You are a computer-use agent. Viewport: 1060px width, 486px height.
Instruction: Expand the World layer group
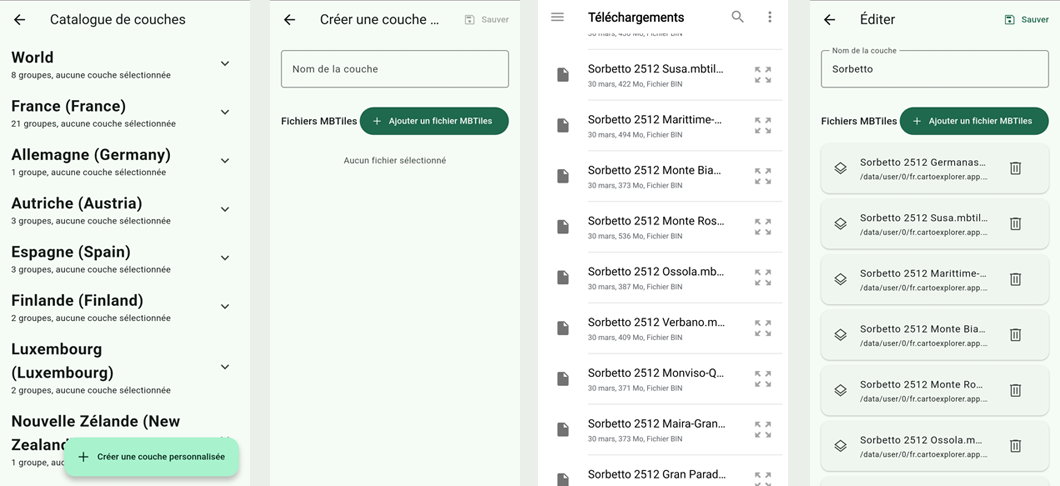225,64
